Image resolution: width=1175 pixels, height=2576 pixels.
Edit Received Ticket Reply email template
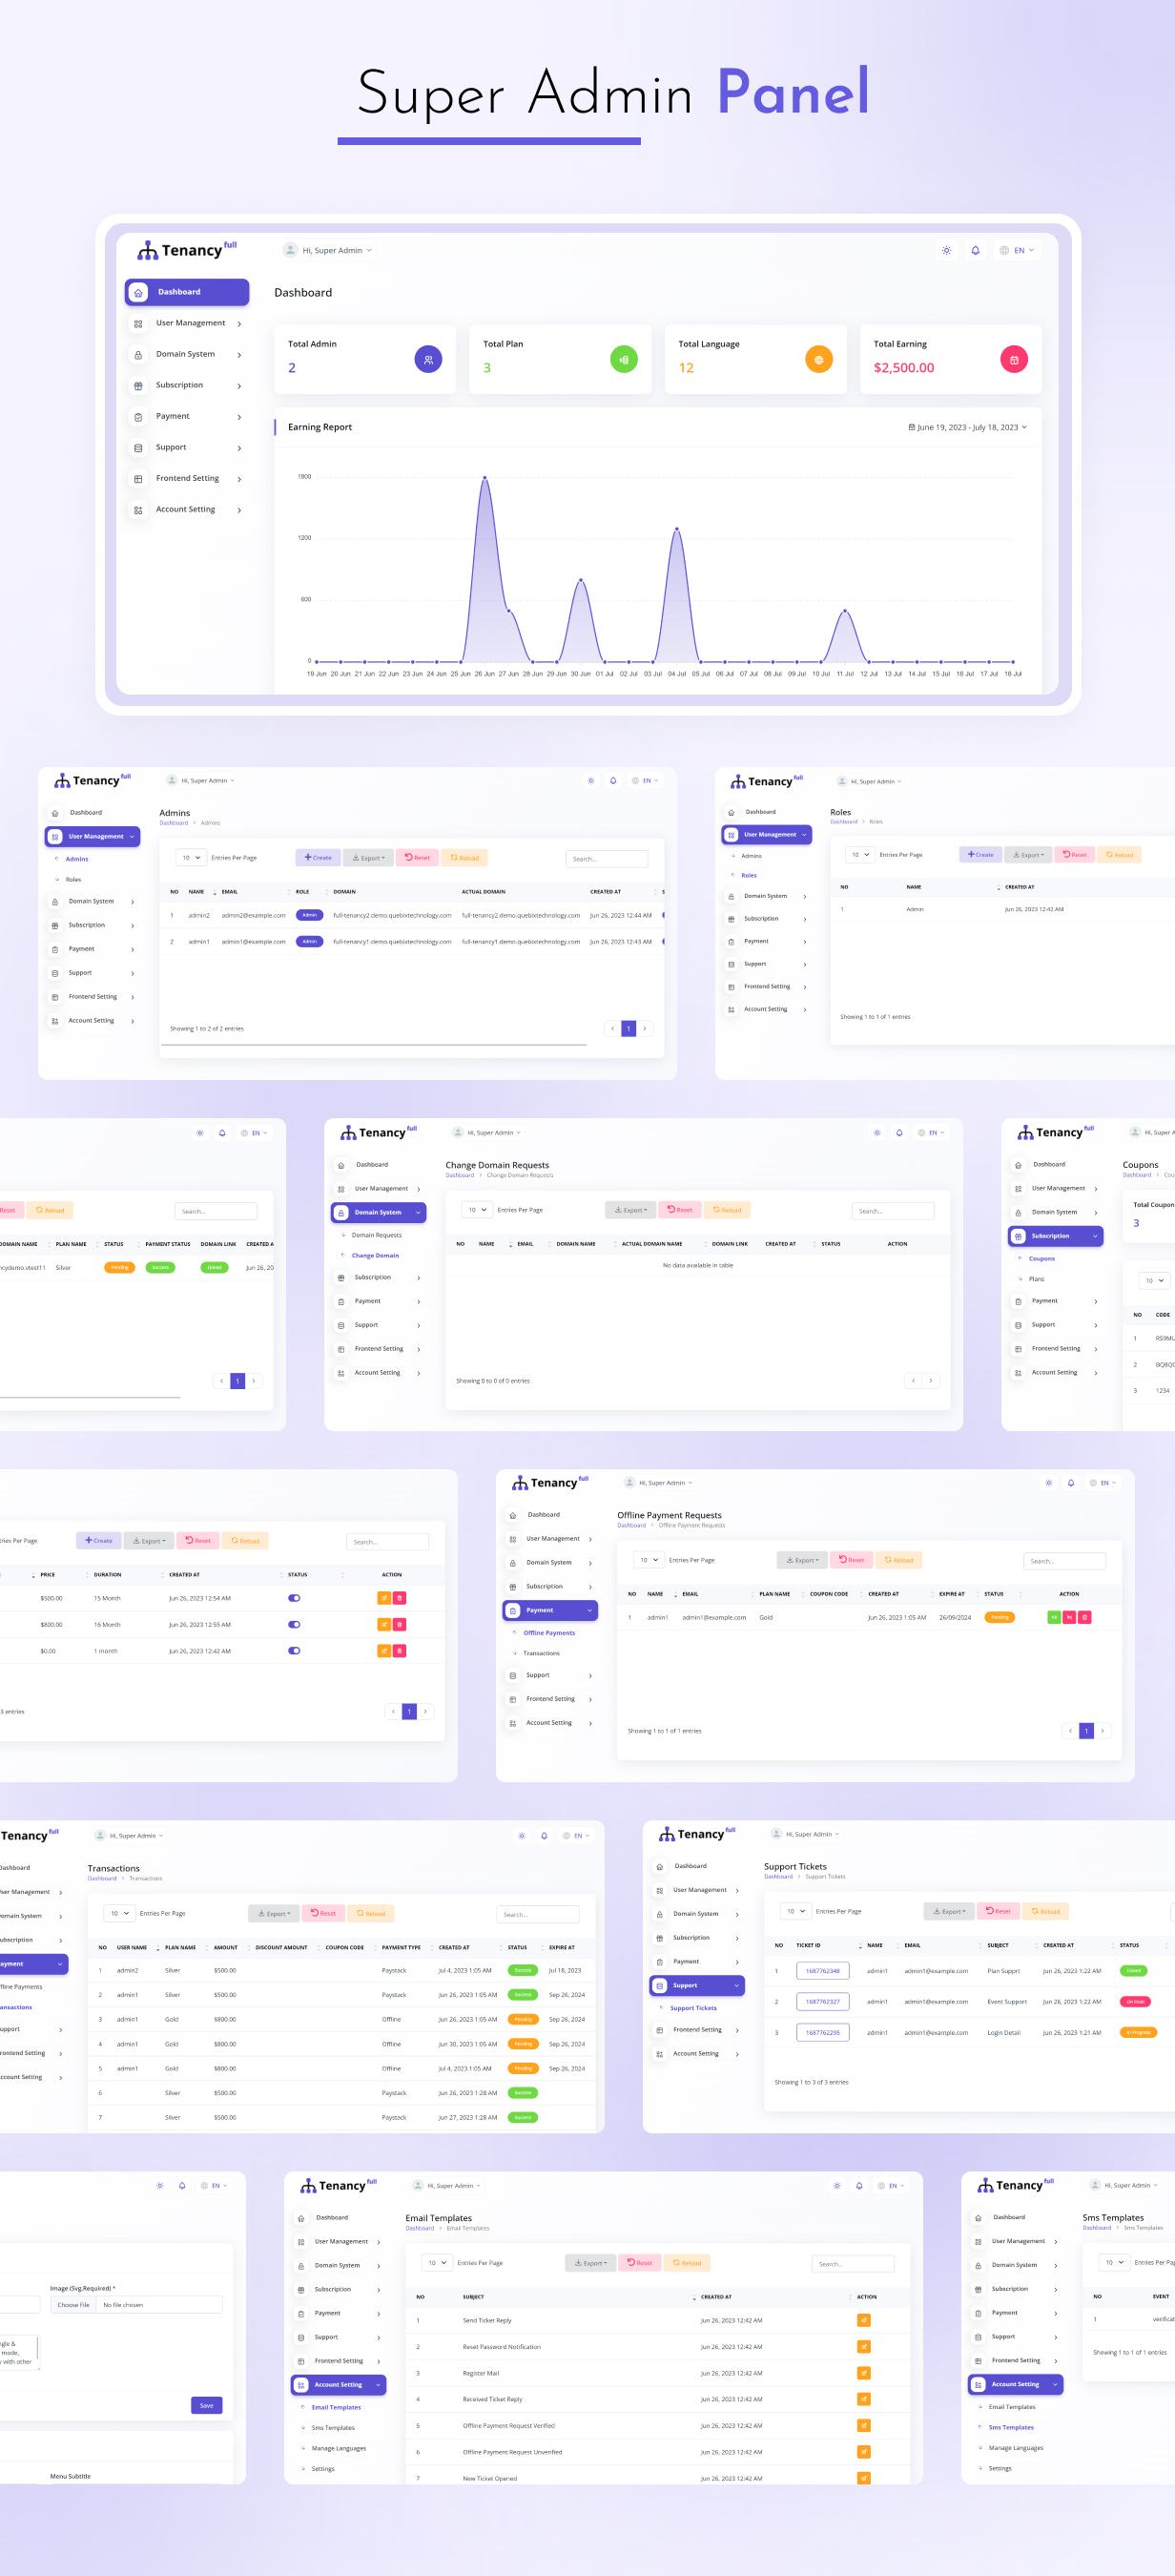pos(864,2399)
